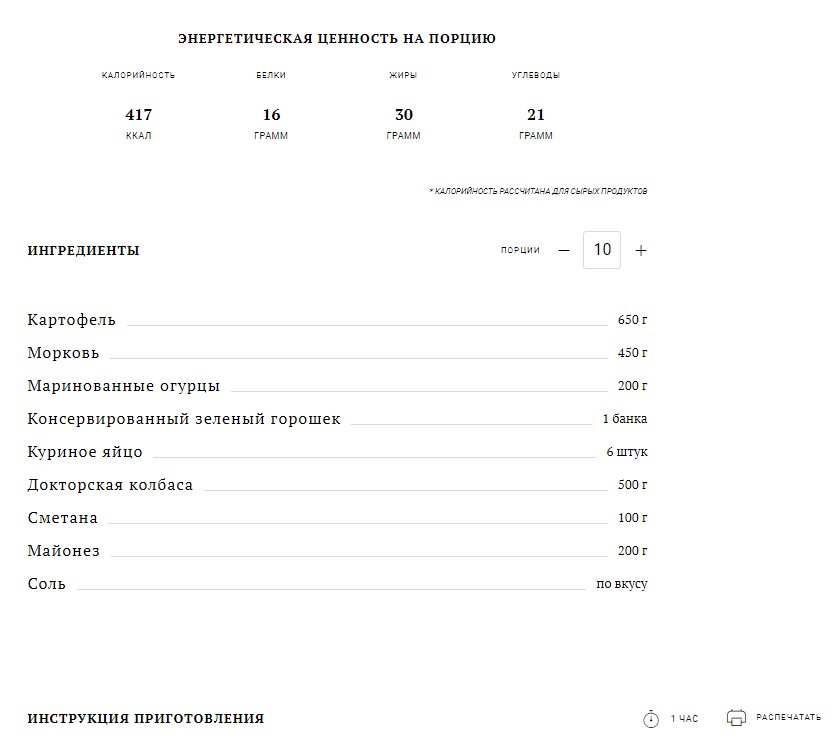The image size is (840, 750).
Task: Click the stopwatch cooking time icon
Action: [x=651, y=718]
